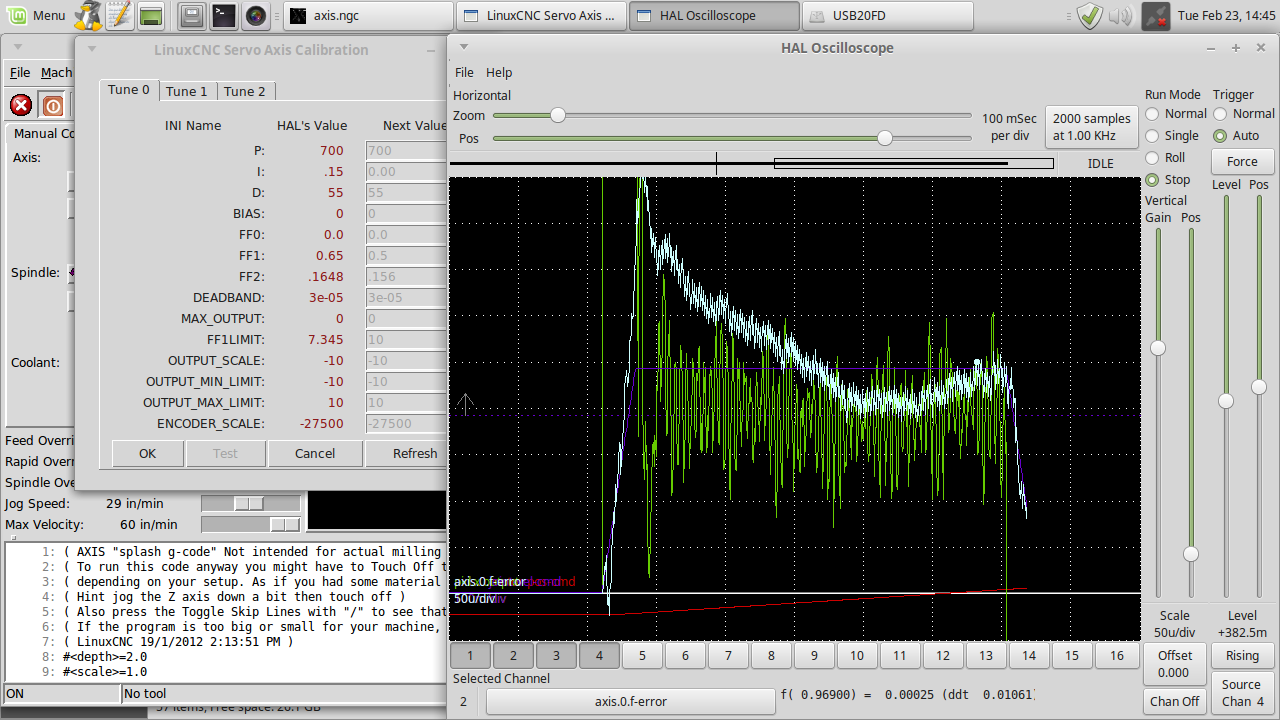Viewport: 1280px width, 720px height.
Task: Select oscilloscope channel 3 button
Action: point(557,656)
